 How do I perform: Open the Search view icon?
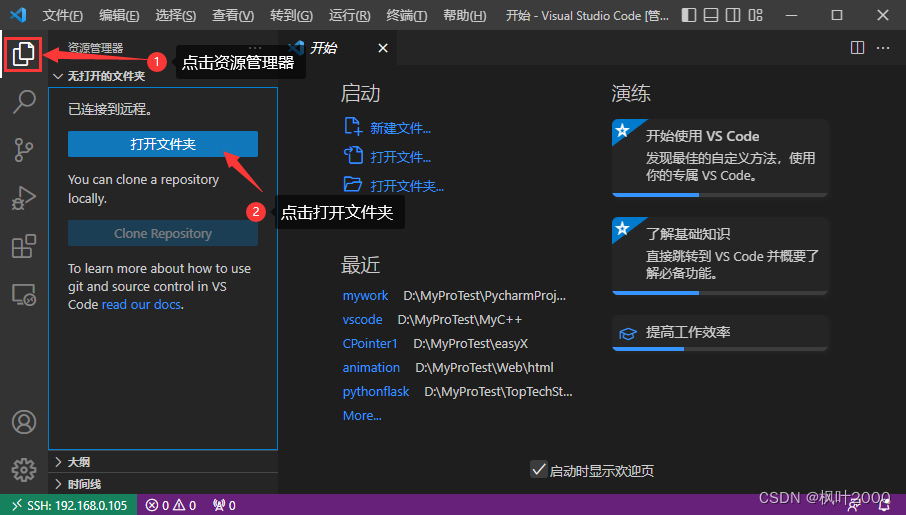24,102
